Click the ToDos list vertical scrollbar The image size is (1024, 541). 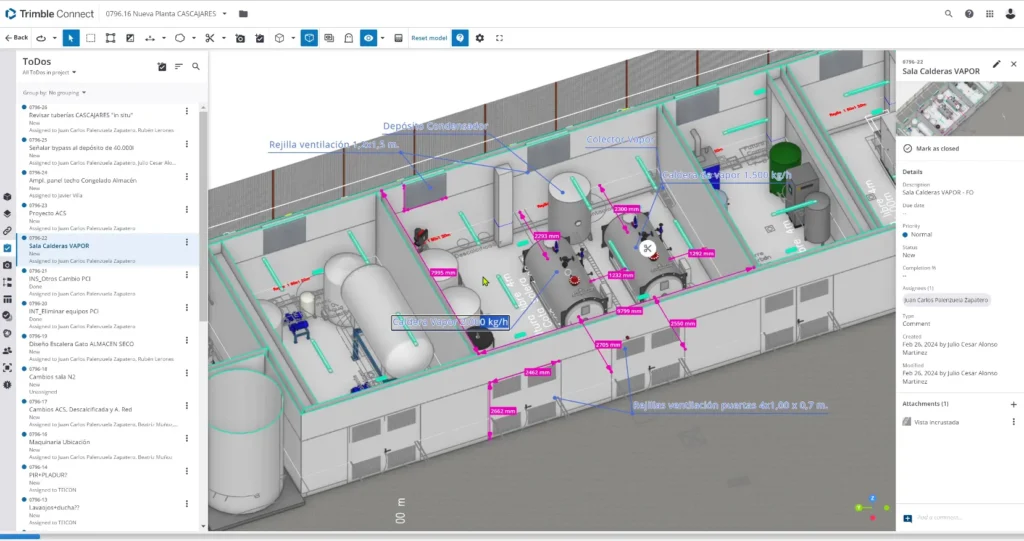203,216
